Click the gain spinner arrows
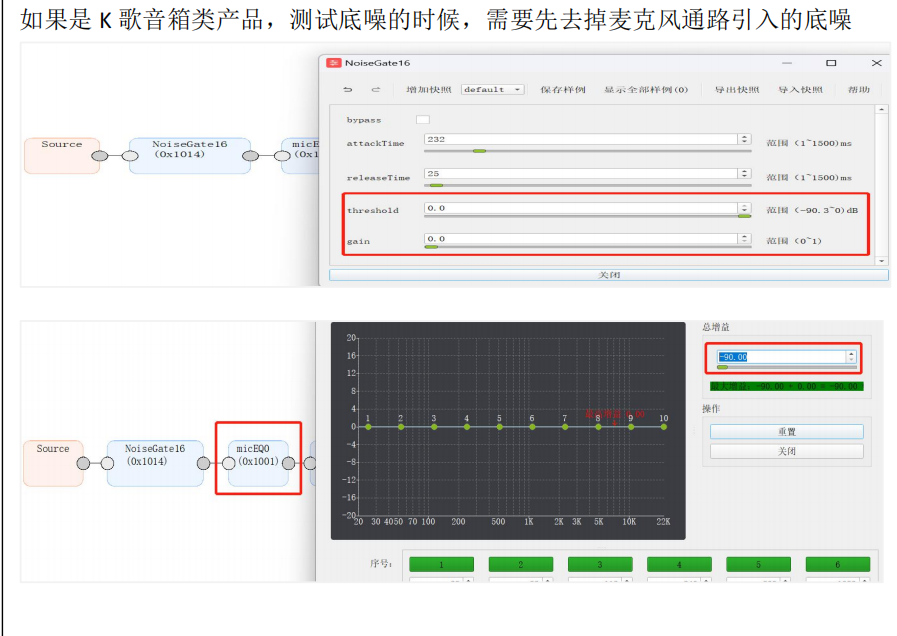Image resolution: width=897 pixels, height=636 pixels. point(744,238)
